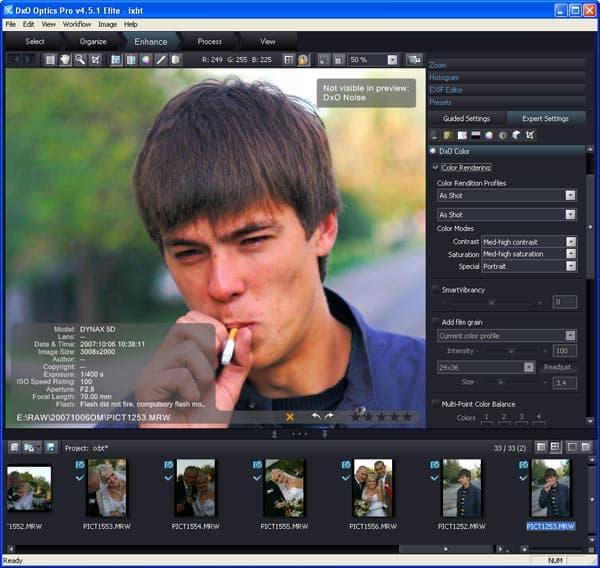Expand the Presets palette
The height and width of the screenshot is (568, 600).
coord(507,102)
